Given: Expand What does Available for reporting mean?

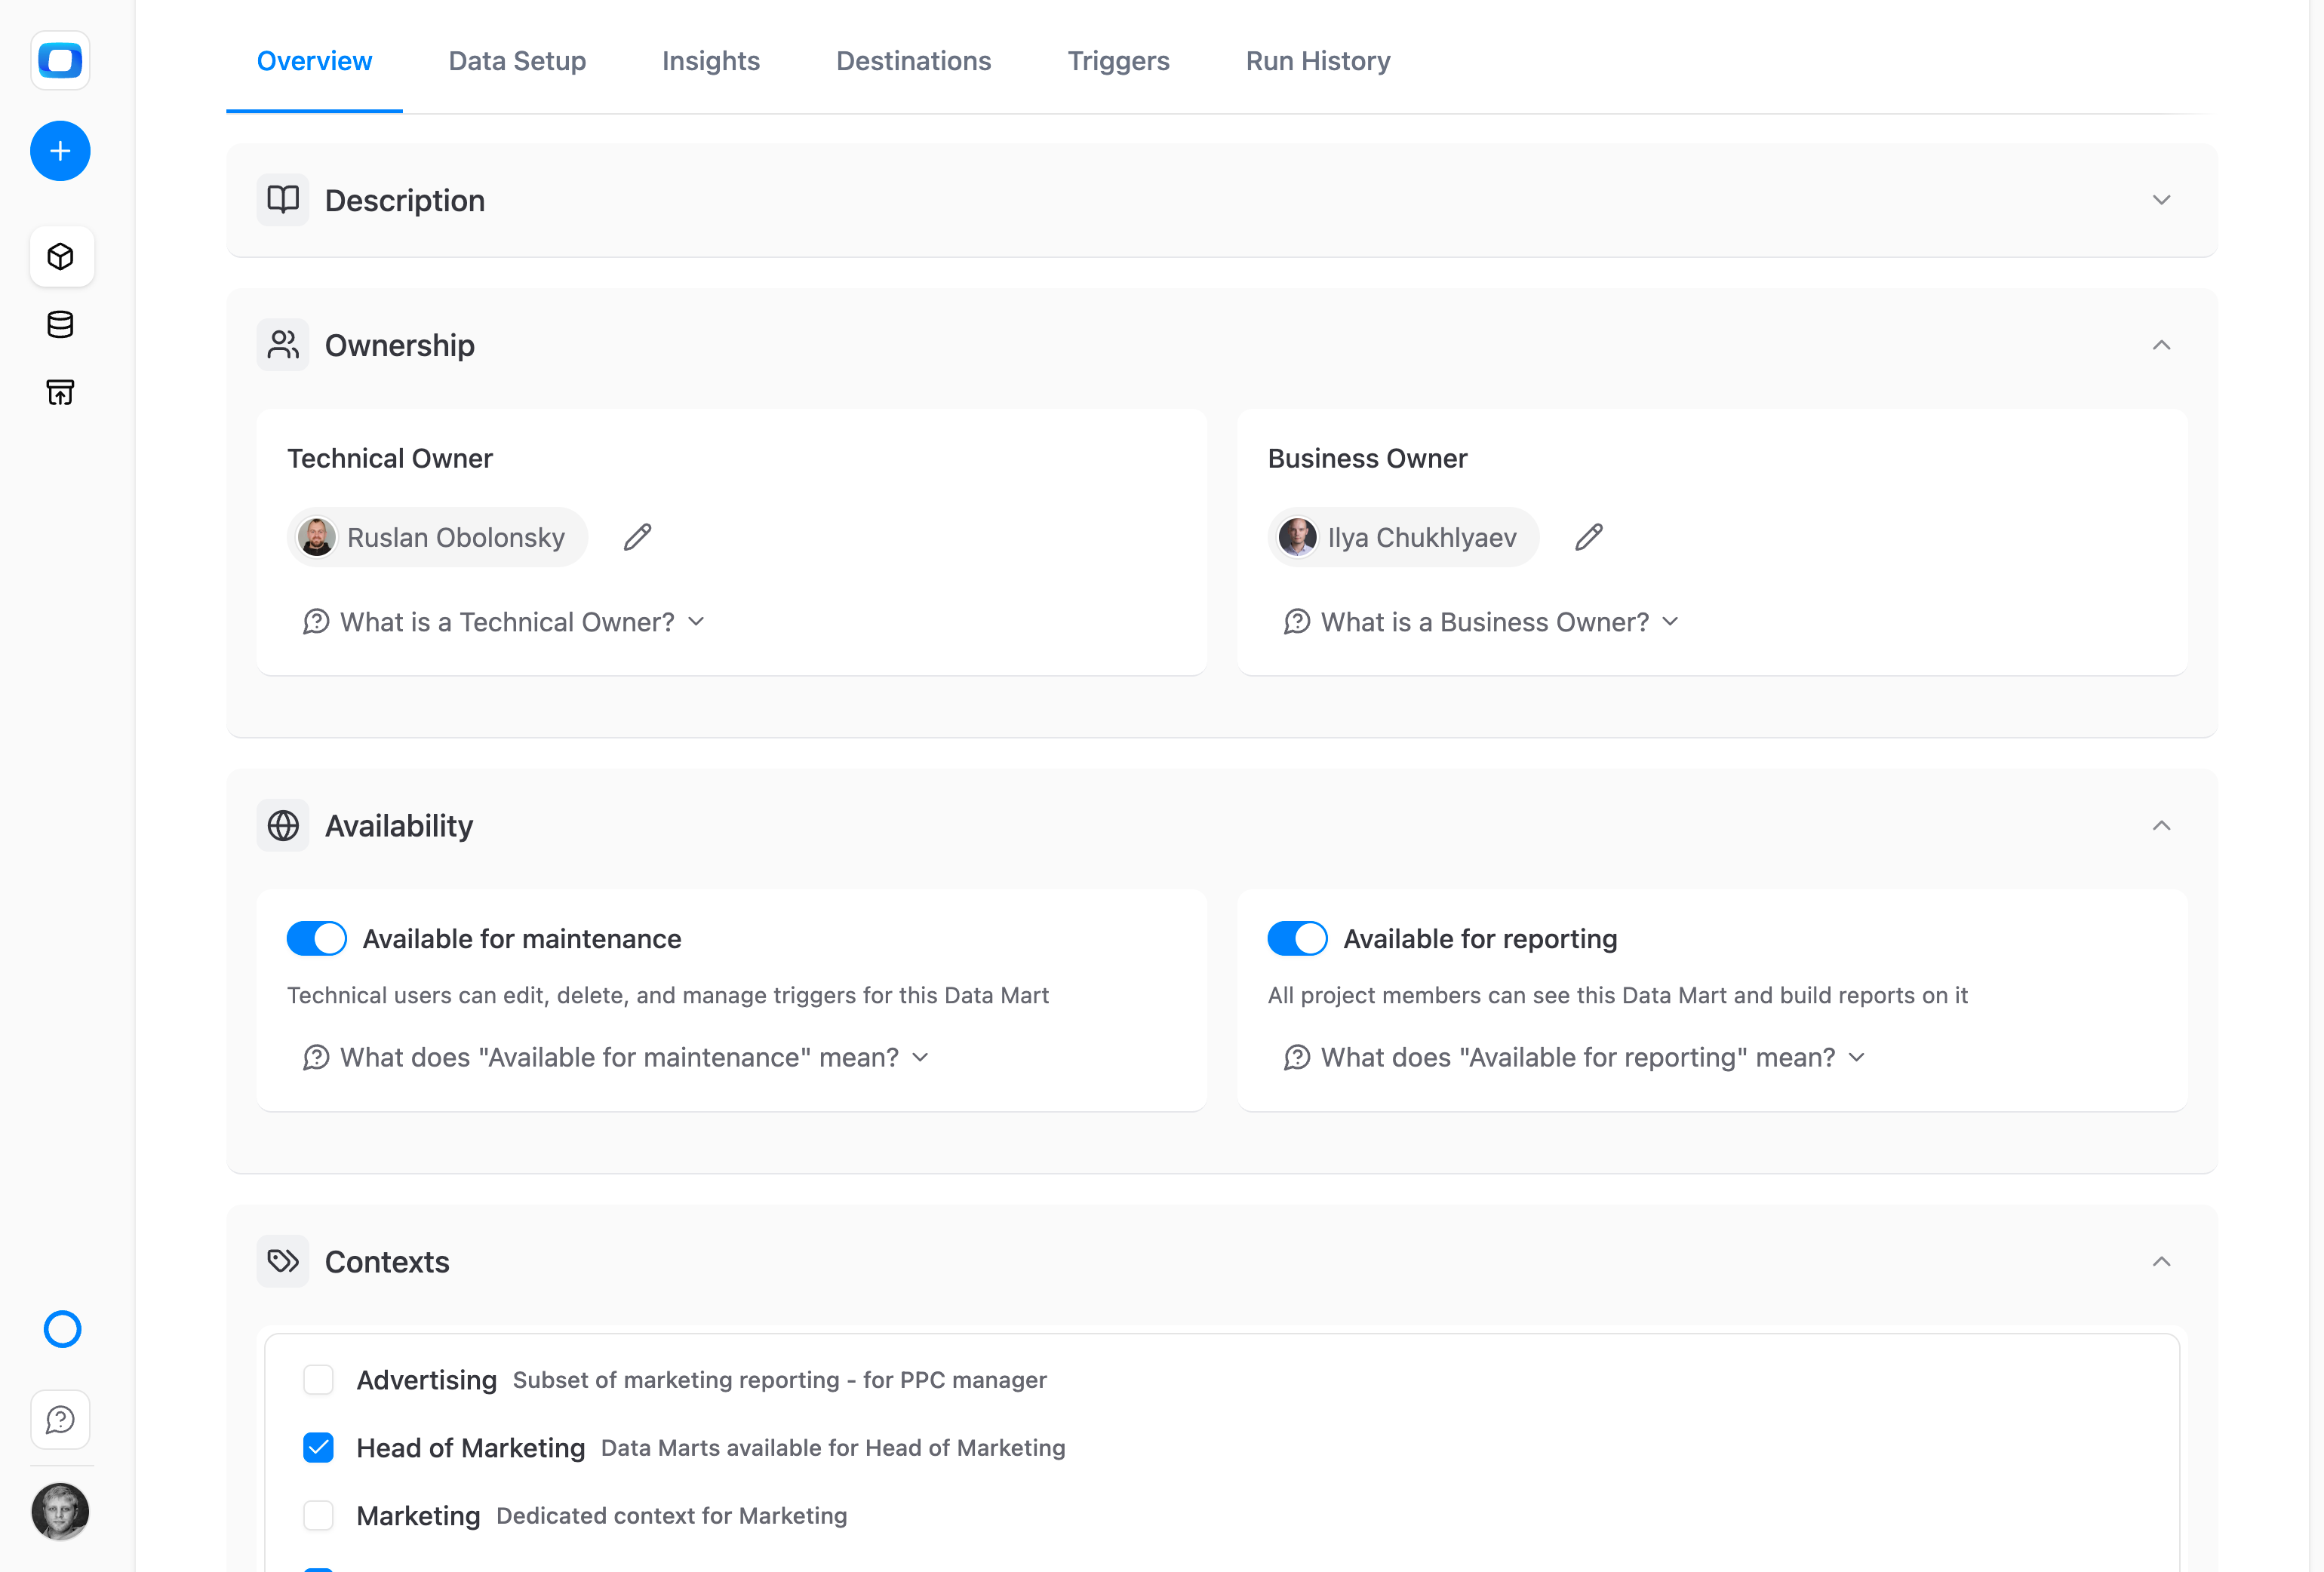Looking at the screenshot, I should (1575, 1058).
